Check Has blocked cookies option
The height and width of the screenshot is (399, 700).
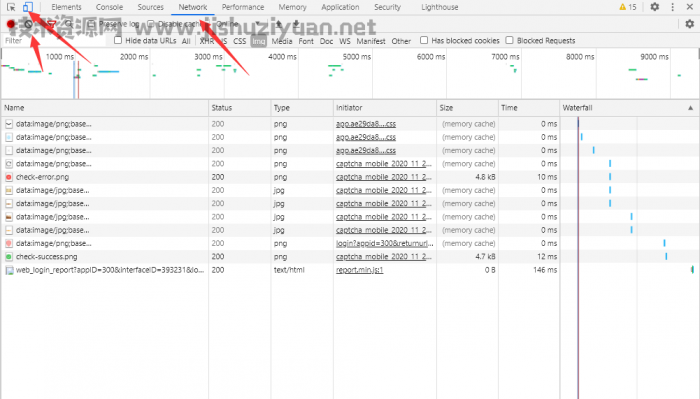click(424, 40)
